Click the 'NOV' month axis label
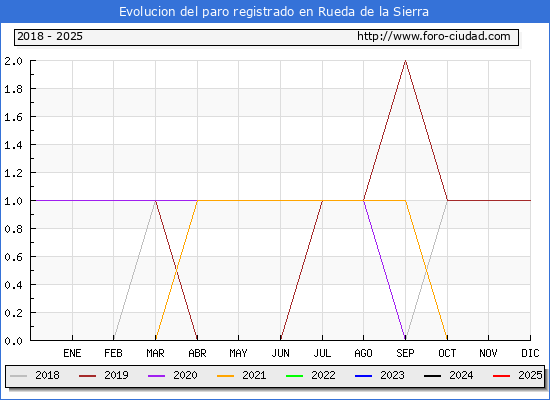The width and height of the screenshot is (550, 400). (x=488, y=353)
